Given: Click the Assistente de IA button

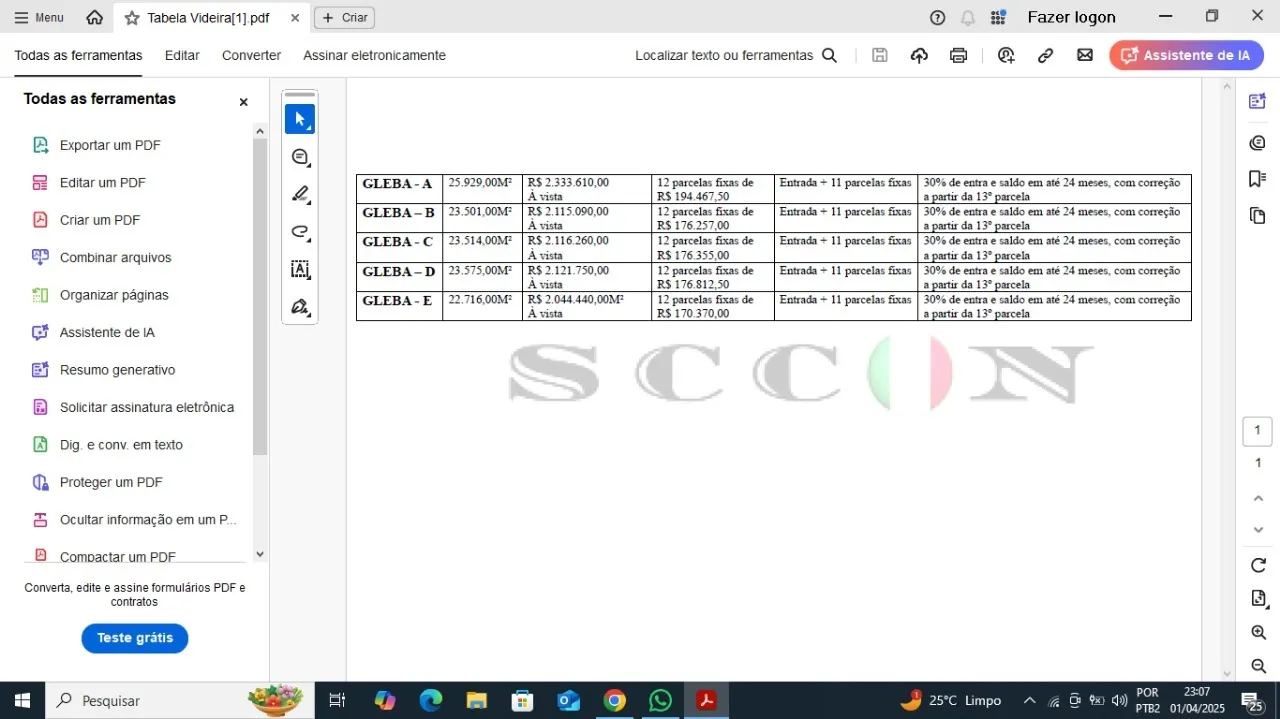Looking at the screenshot, I should [1186, 56].
